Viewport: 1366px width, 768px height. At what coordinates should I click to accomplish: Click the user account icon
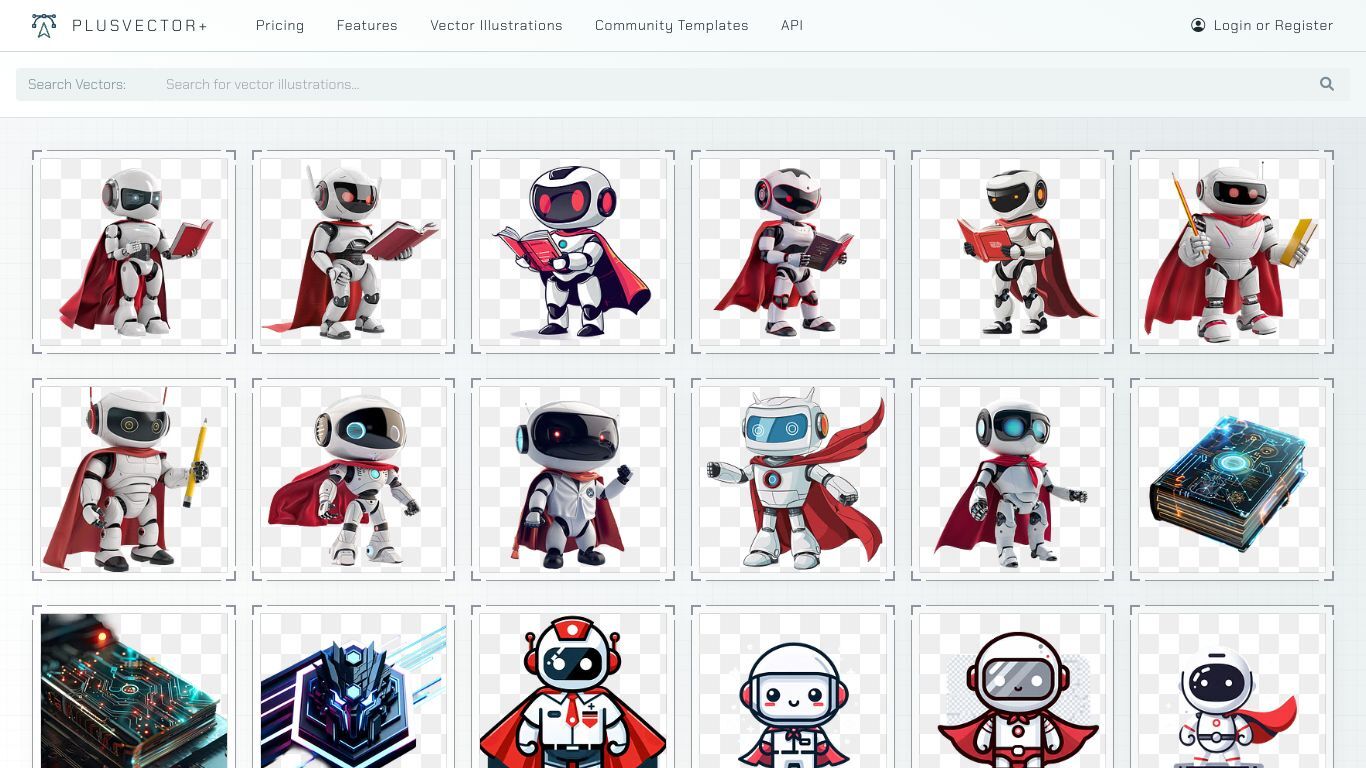[x=1198, y=25]
